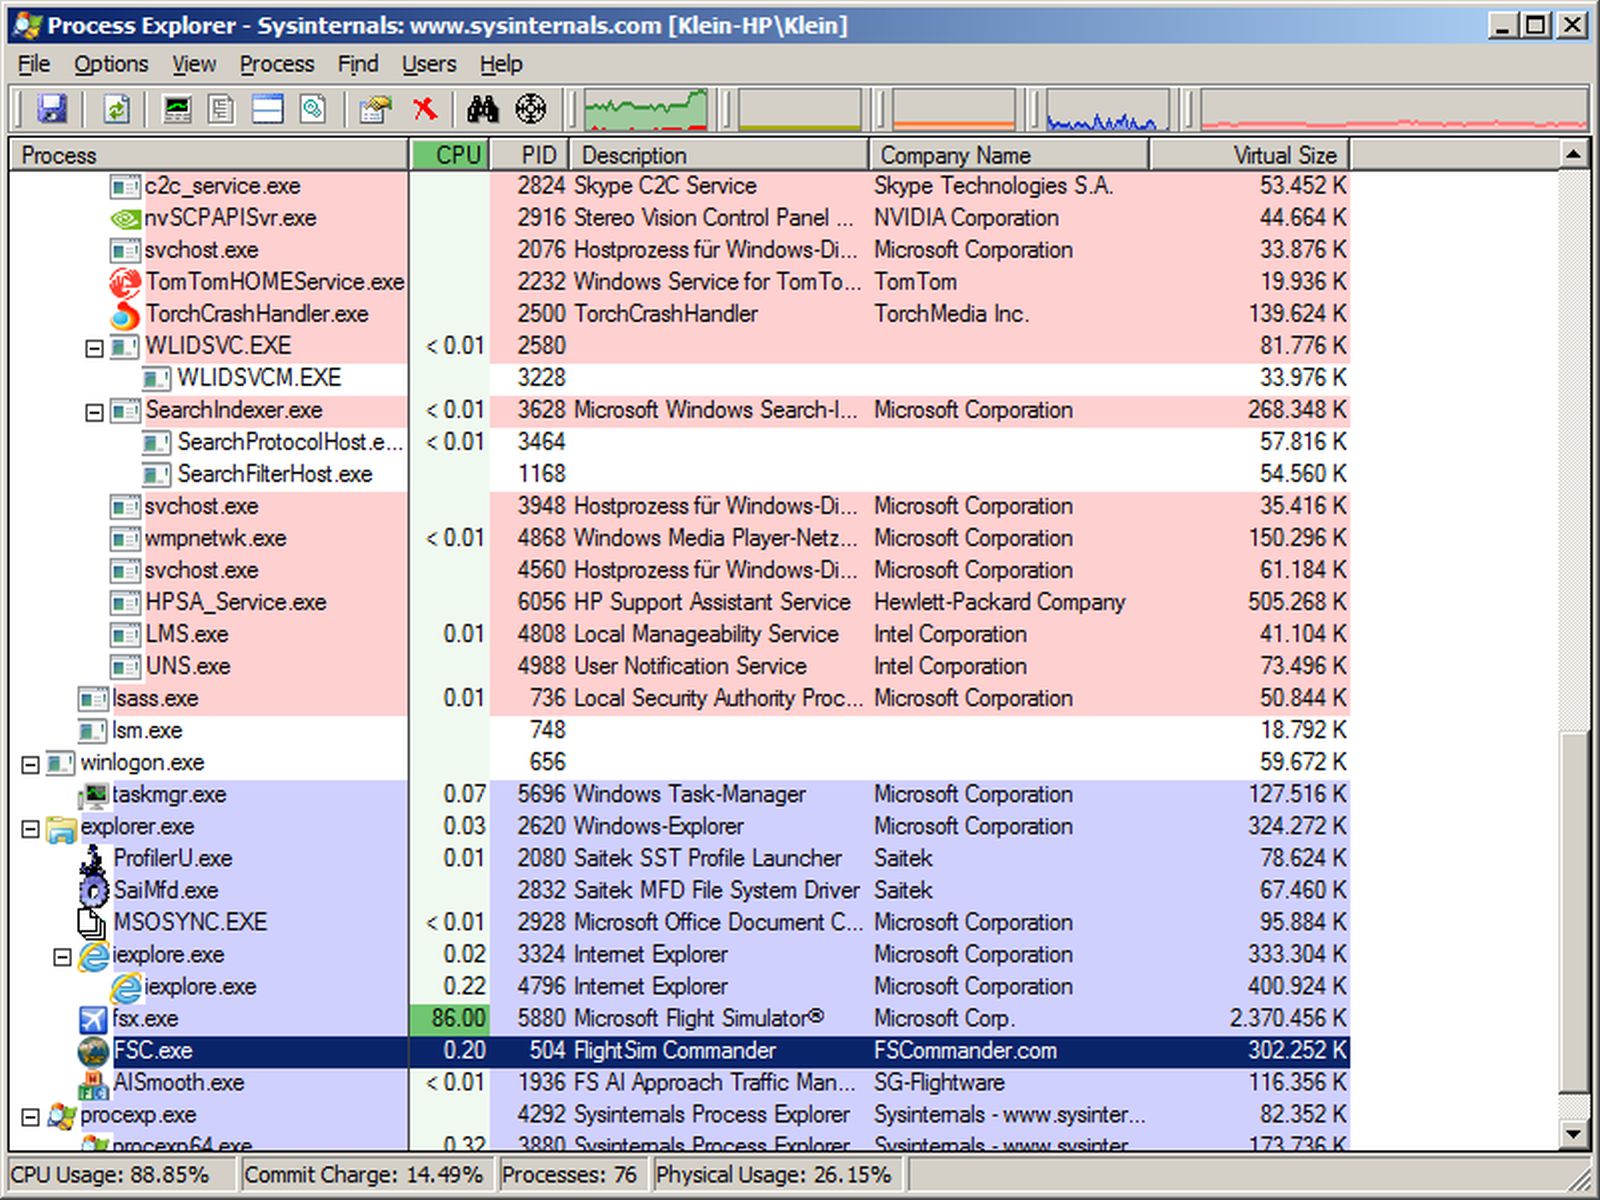1600x1200 pixels.
Task: Click Internet Explorer icon for PID 4796
Action: coord(126,987)
